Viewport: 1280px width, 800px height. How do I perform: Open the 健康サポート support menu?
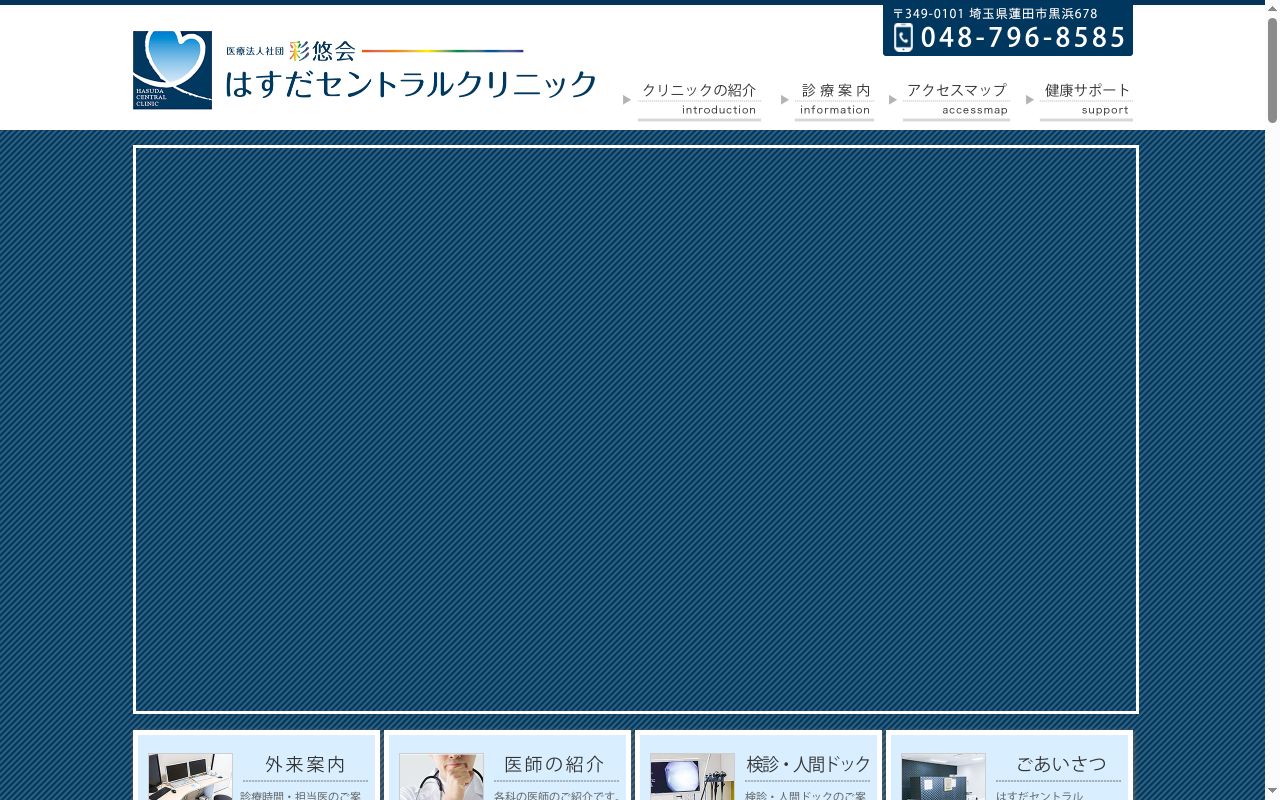pos(1086,101)
